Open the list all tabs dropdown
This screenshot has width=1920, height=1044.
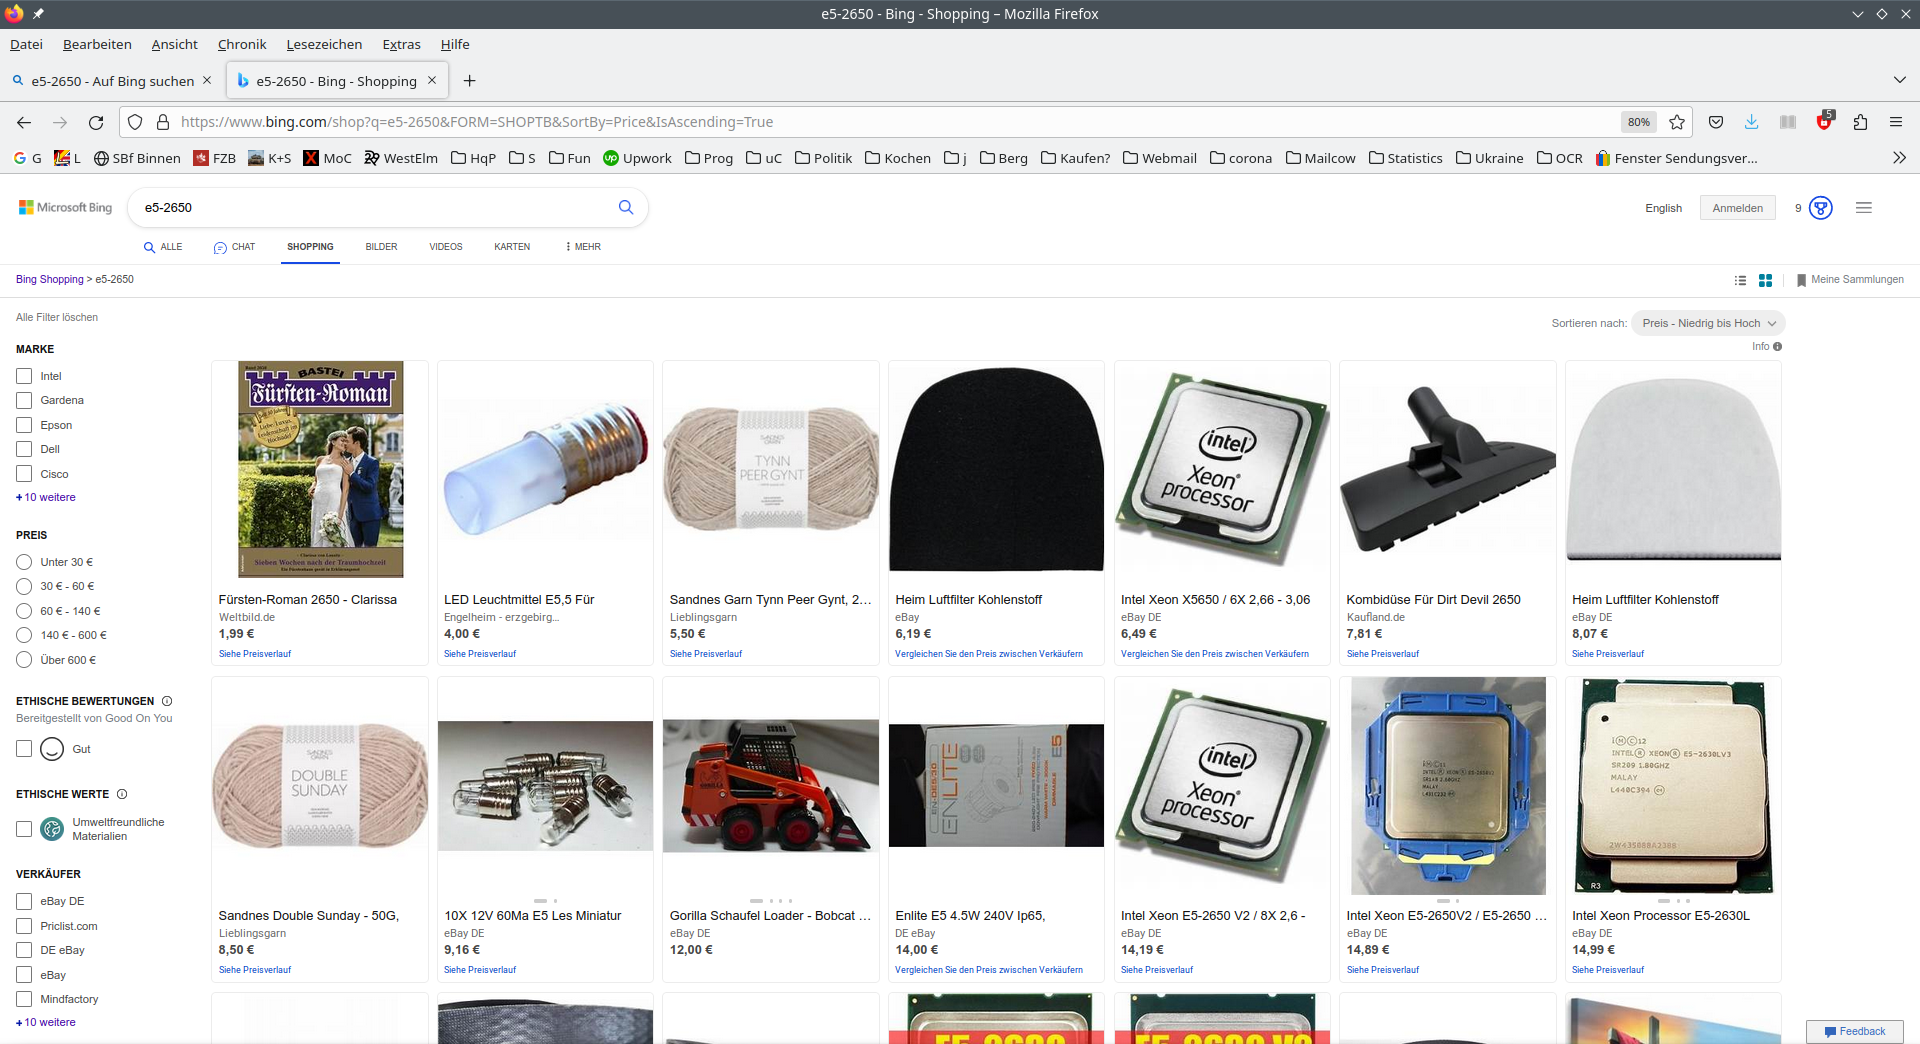pos(1899,80)
